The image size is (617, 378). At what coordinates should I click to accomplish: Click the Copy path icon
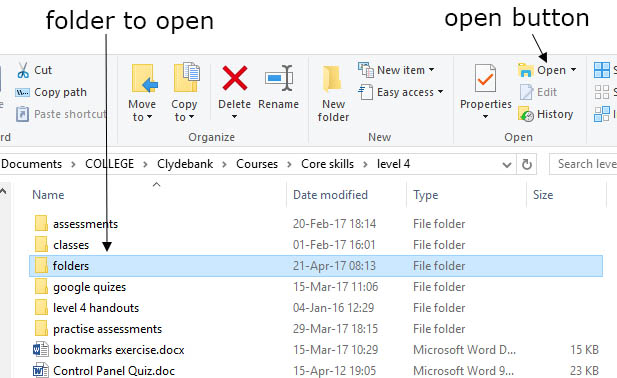(x=22, y=92)
